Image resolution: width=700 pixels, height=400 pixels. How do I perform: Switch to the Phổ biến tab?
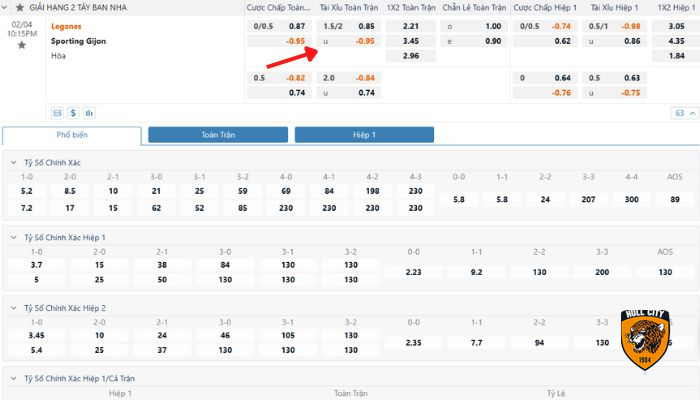pyautogui.click(x=71, y=134)
